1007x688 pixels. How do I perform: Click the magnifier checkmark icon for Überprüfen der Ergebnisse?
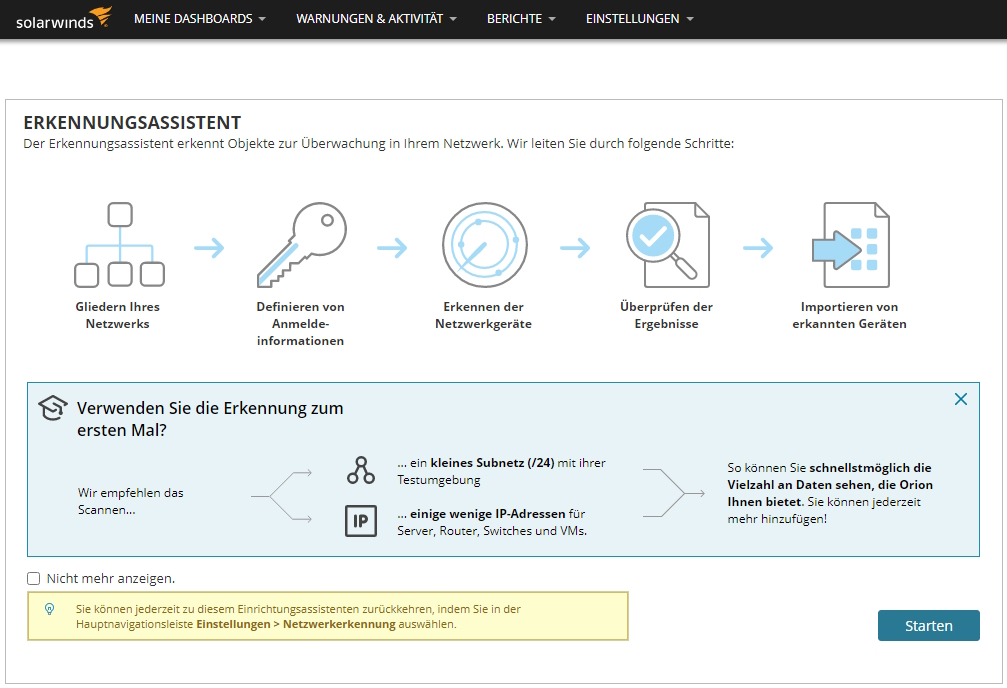click(668, 245)
